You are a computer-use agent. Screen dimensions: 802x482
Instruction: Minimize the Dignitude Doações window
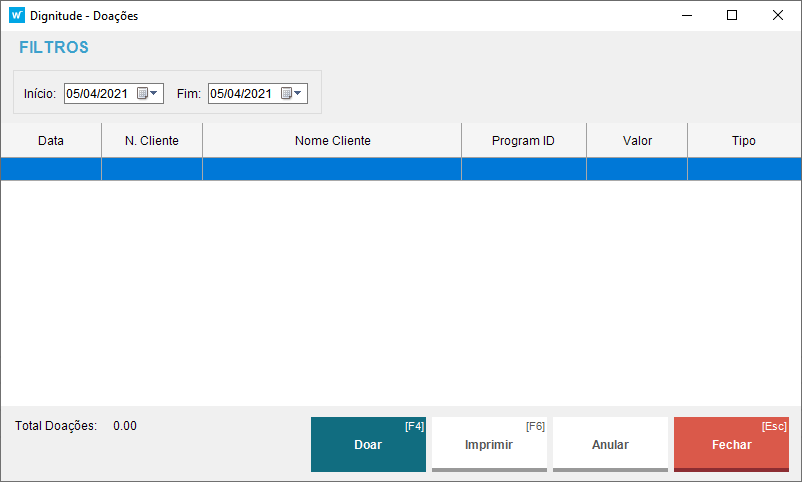coord(686,16)
